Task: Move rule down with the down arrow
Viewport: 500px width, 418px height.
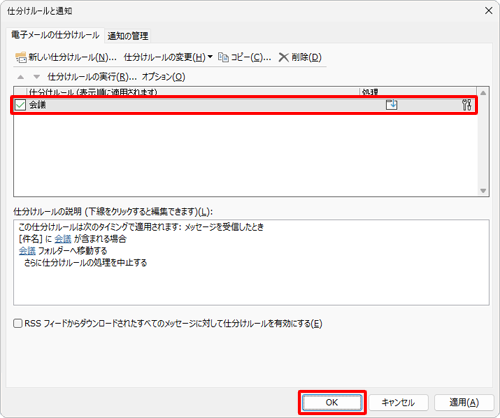Action: point(37,77)
